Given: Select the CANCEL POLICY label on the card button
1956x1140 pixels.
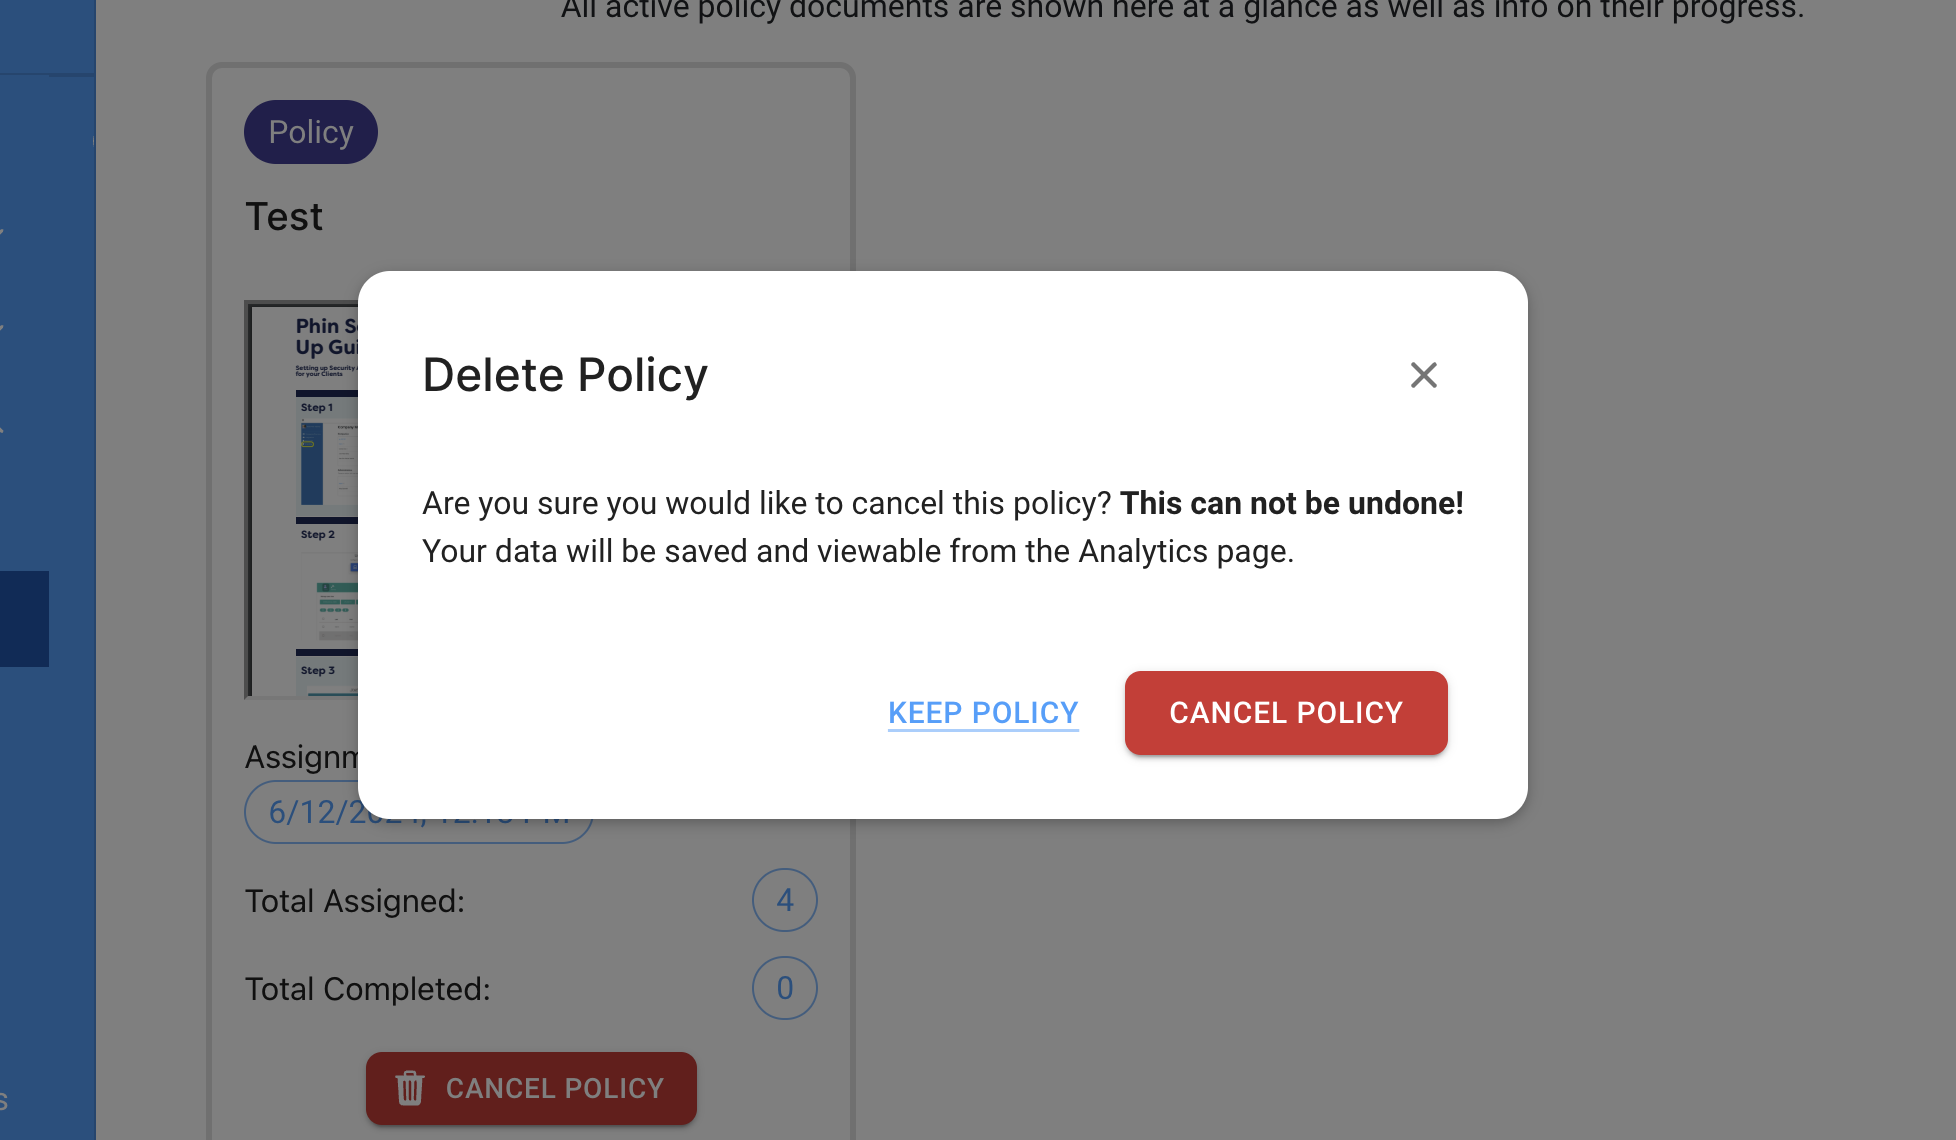Looking at the screenshot, I should tap(555, 1088).
